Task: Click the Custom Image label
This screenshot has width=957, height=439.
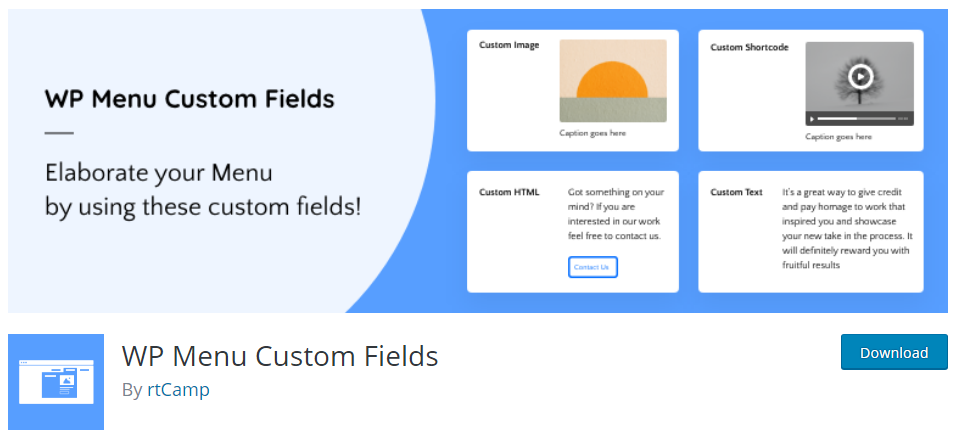Action: click(509, 45)
